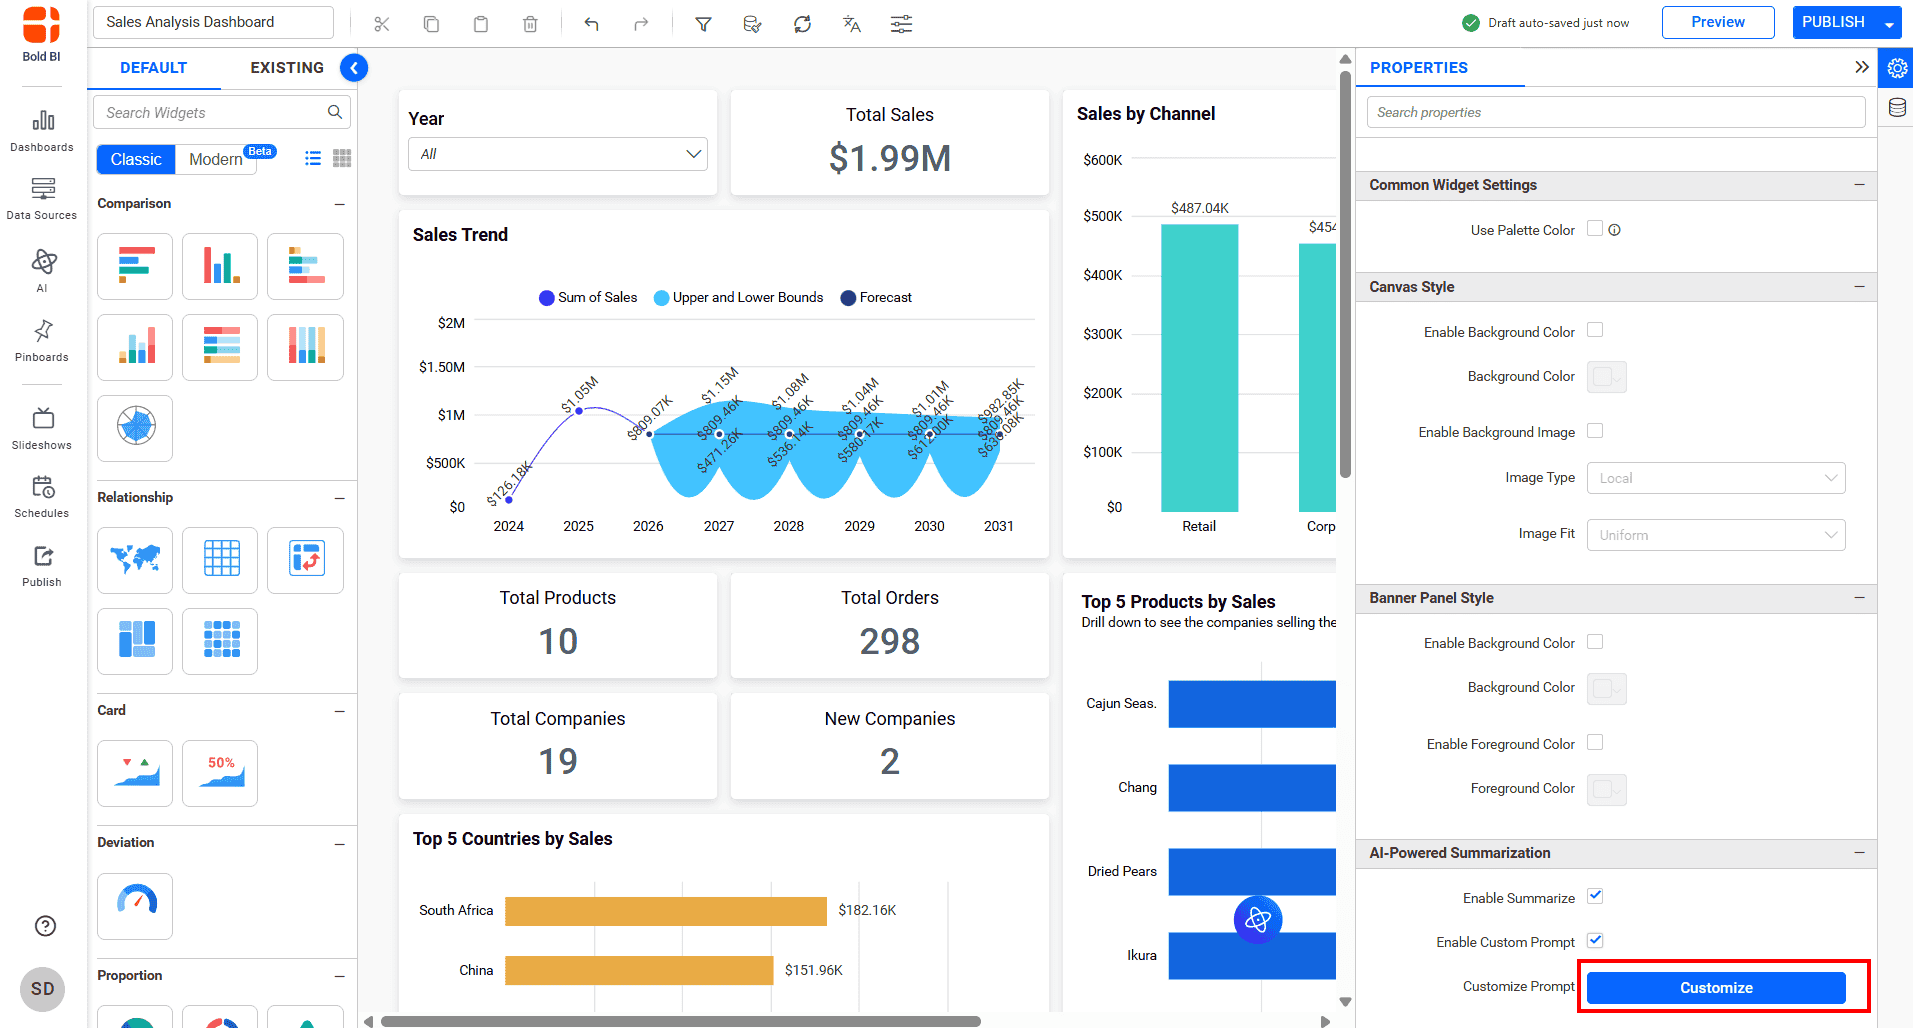Collapse the Relationship widget category
The width and height of the screenshot is (1913, 1028).
[x=340, y=498]
